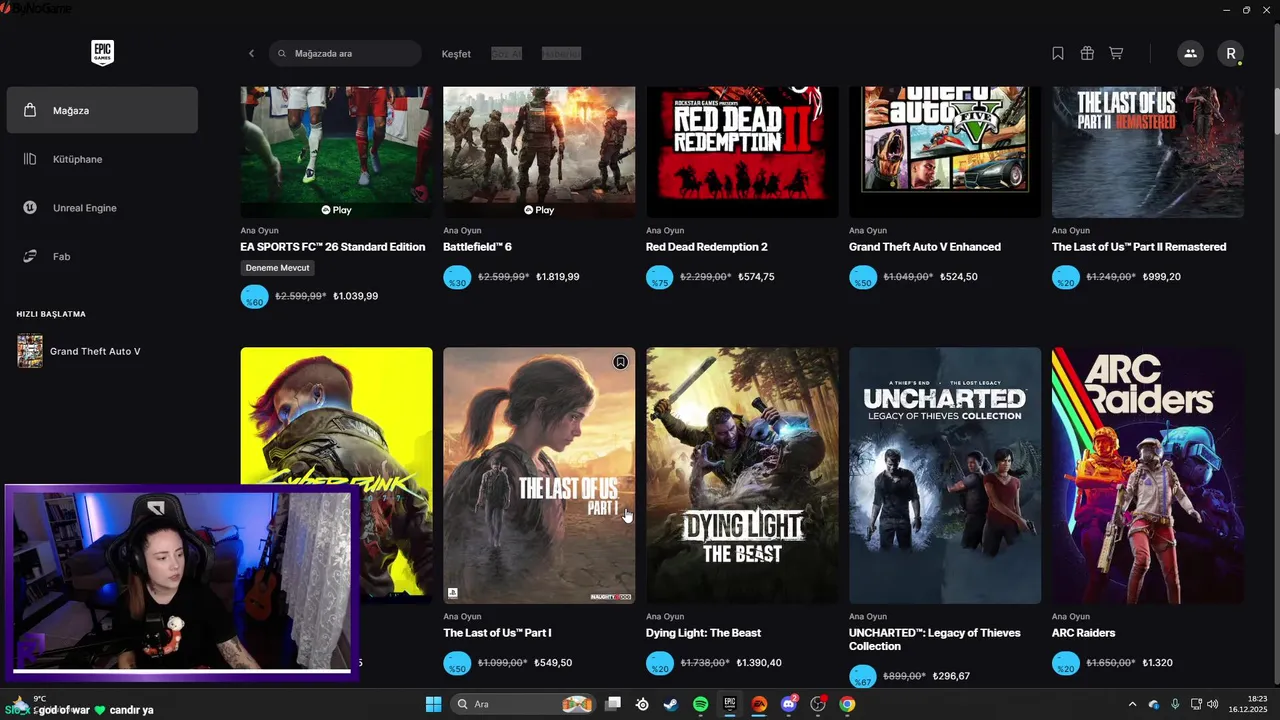Switch to the Keşfet tab
The height and width of the screenshot is (720, 1280).
point(456,54)
